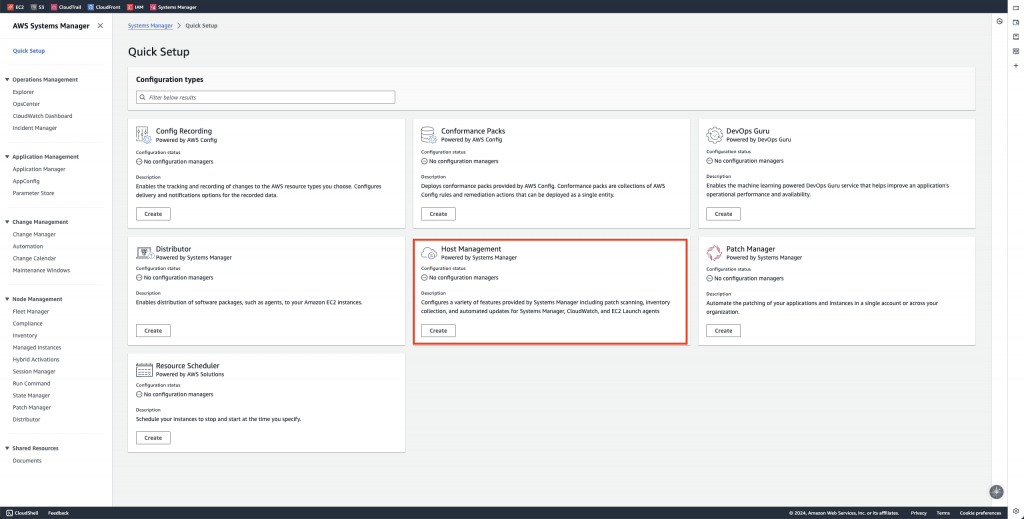
Task: Open the EC2 shortcut in the top bar
Action: [16, 7]
